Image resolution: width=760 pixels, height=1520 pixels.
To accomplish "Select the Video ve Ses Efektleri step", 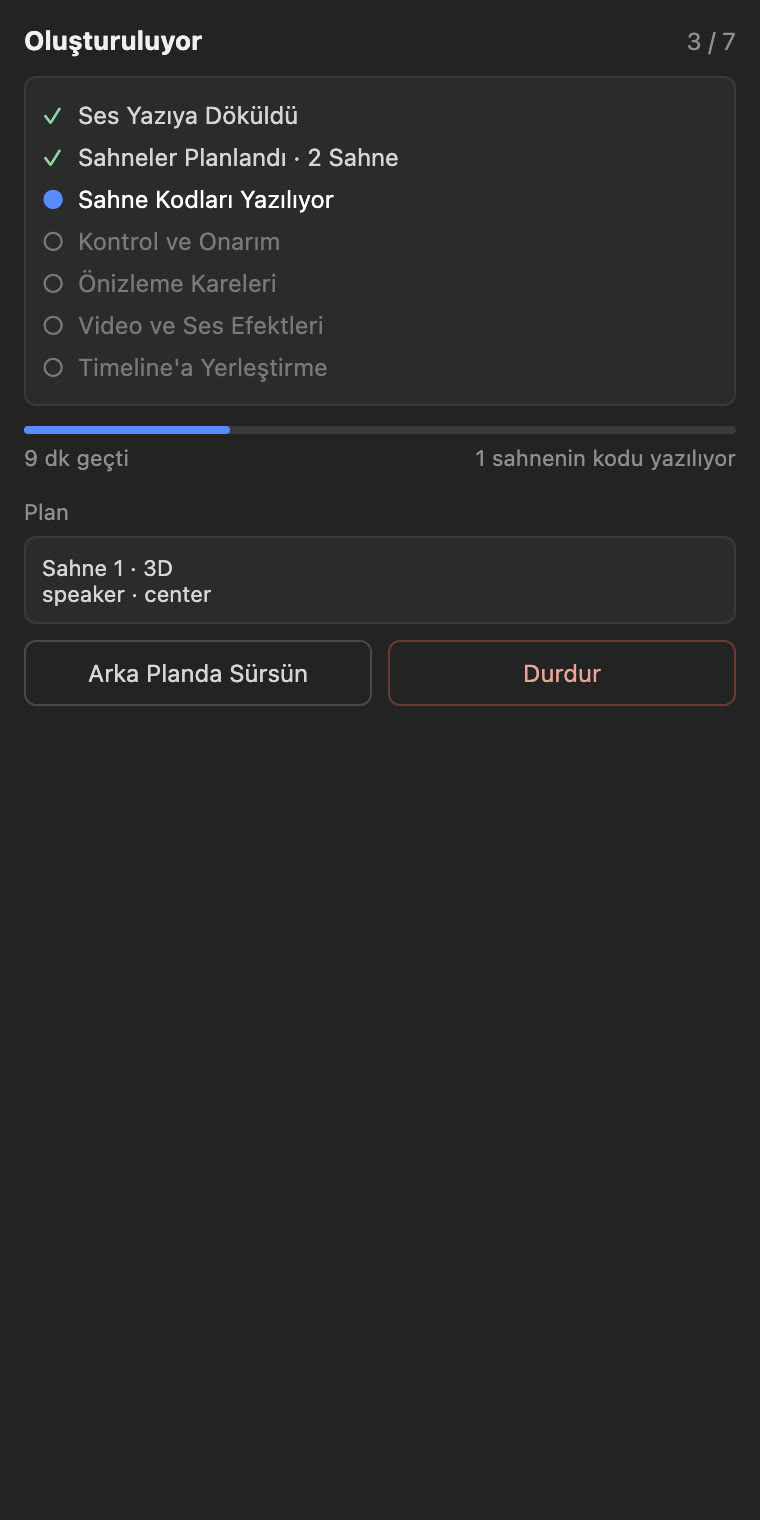I will pyautogui.click(x=201, y=326).
